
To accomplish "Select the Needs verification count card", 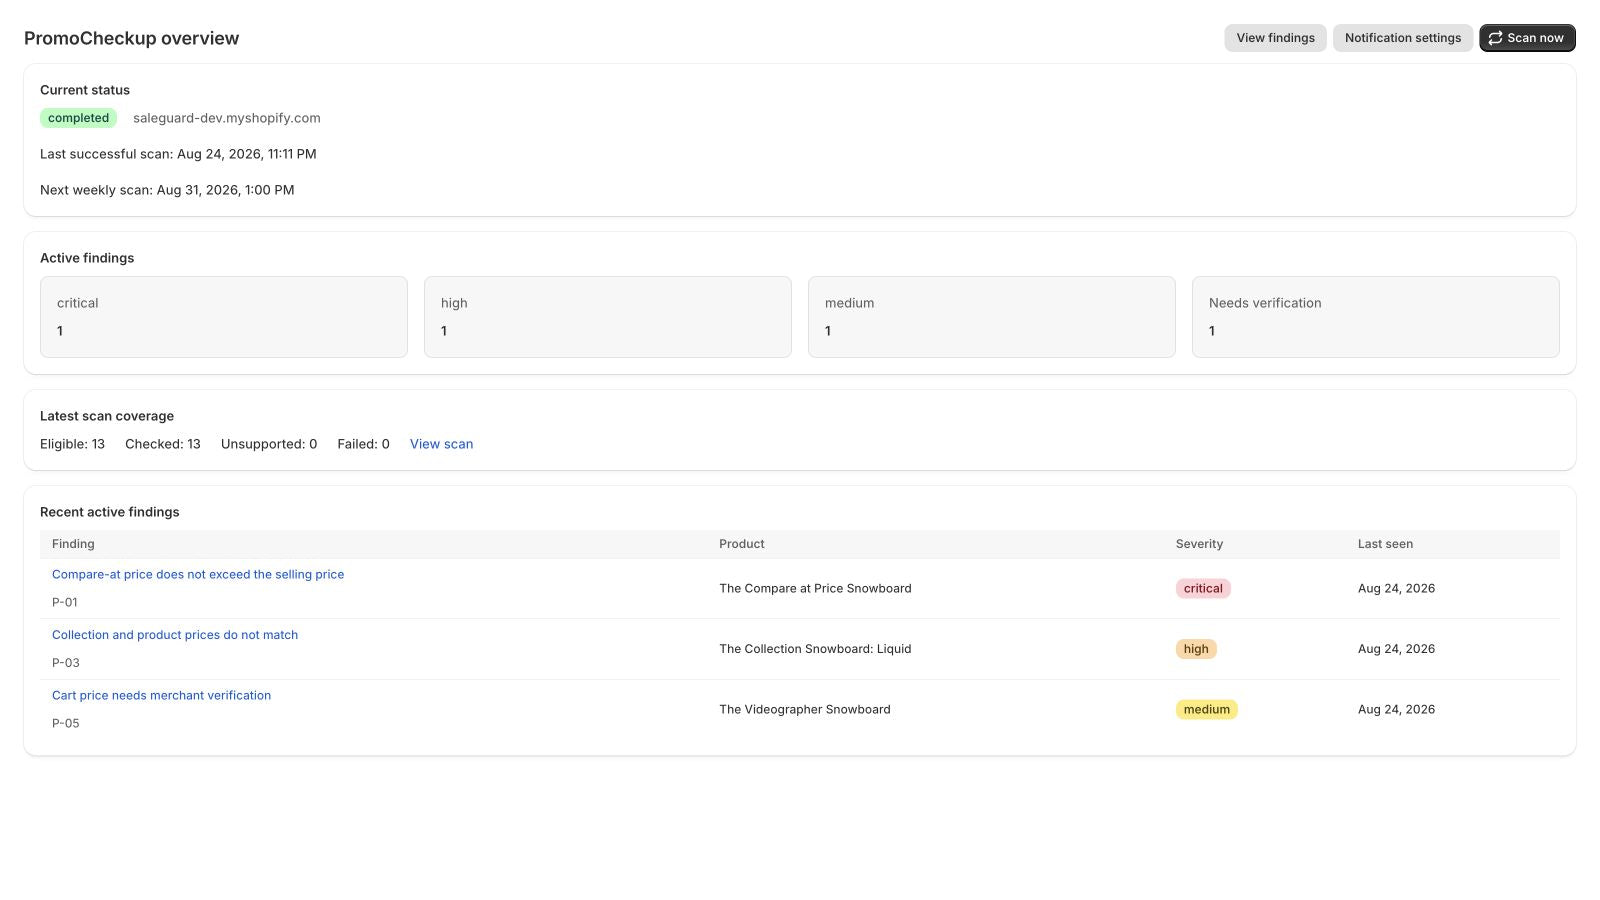I will click(1376, 317).
